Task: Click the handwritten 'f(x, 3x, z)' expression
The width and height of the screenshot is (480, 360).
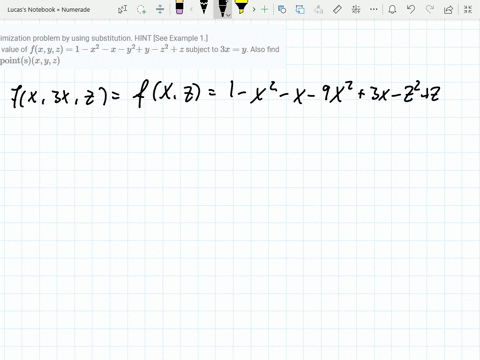Action: click(59, 96)
